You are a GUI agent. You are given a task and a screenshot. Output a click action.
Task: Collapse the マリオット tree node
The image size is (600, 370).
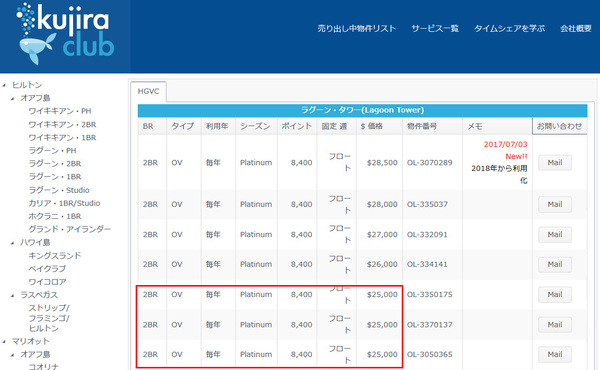click(x=4, y=341)
